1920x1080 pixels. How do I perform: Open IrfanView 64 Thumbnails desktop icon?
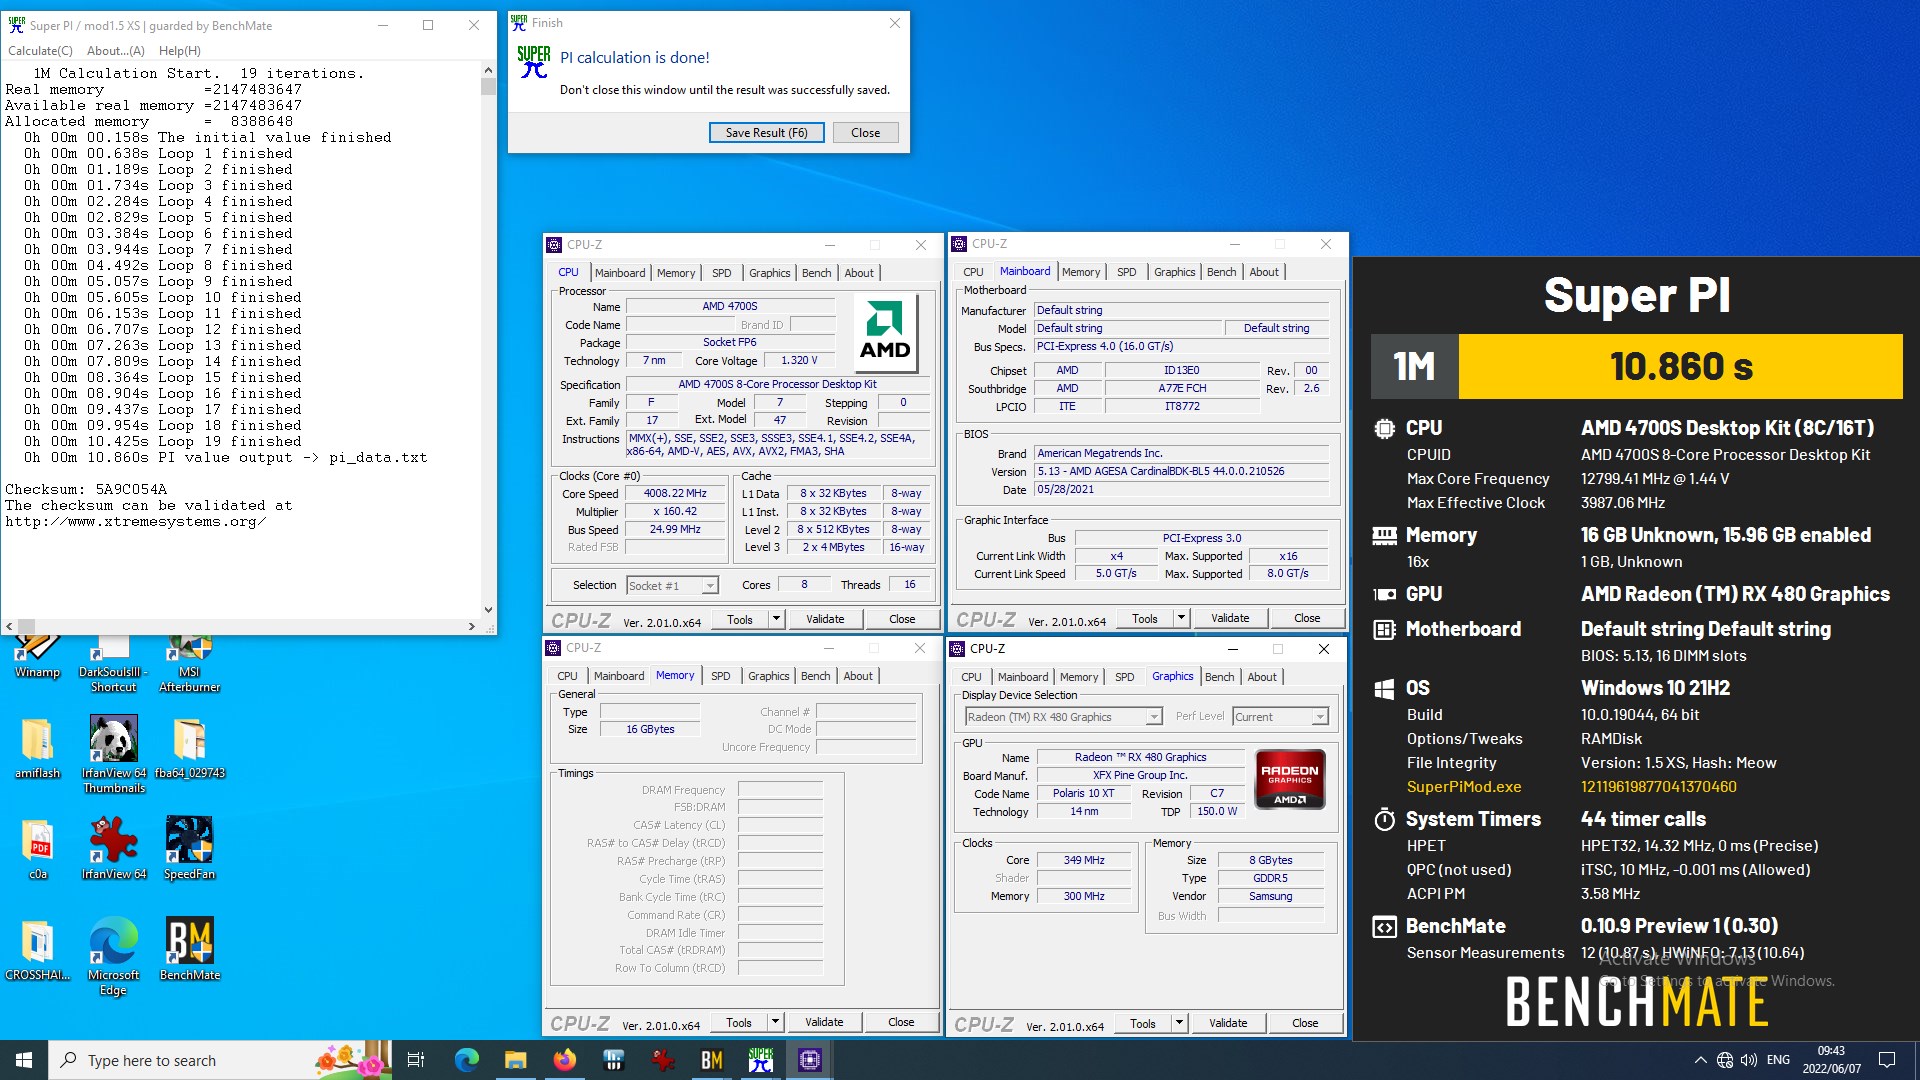(113, 754)
